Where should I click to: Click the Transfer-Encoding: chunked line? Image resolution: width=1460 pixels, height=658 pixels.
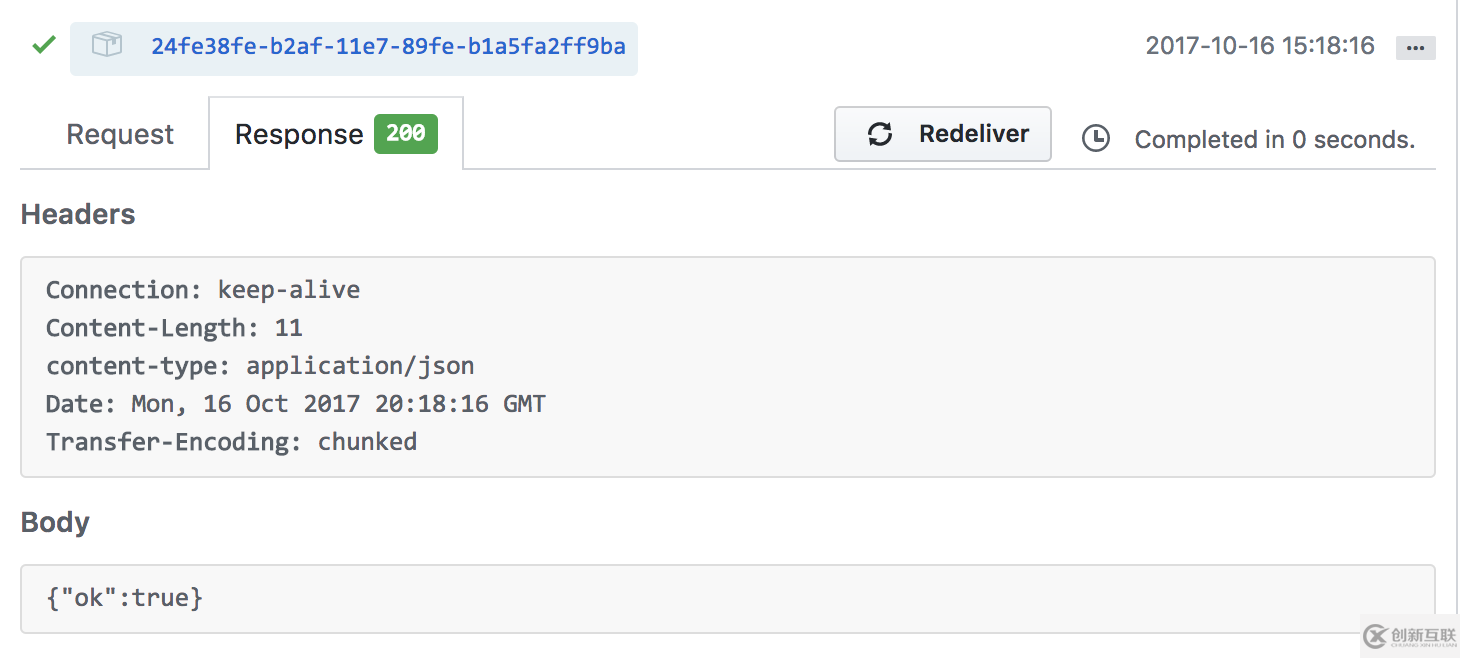(x=231, y=442)
